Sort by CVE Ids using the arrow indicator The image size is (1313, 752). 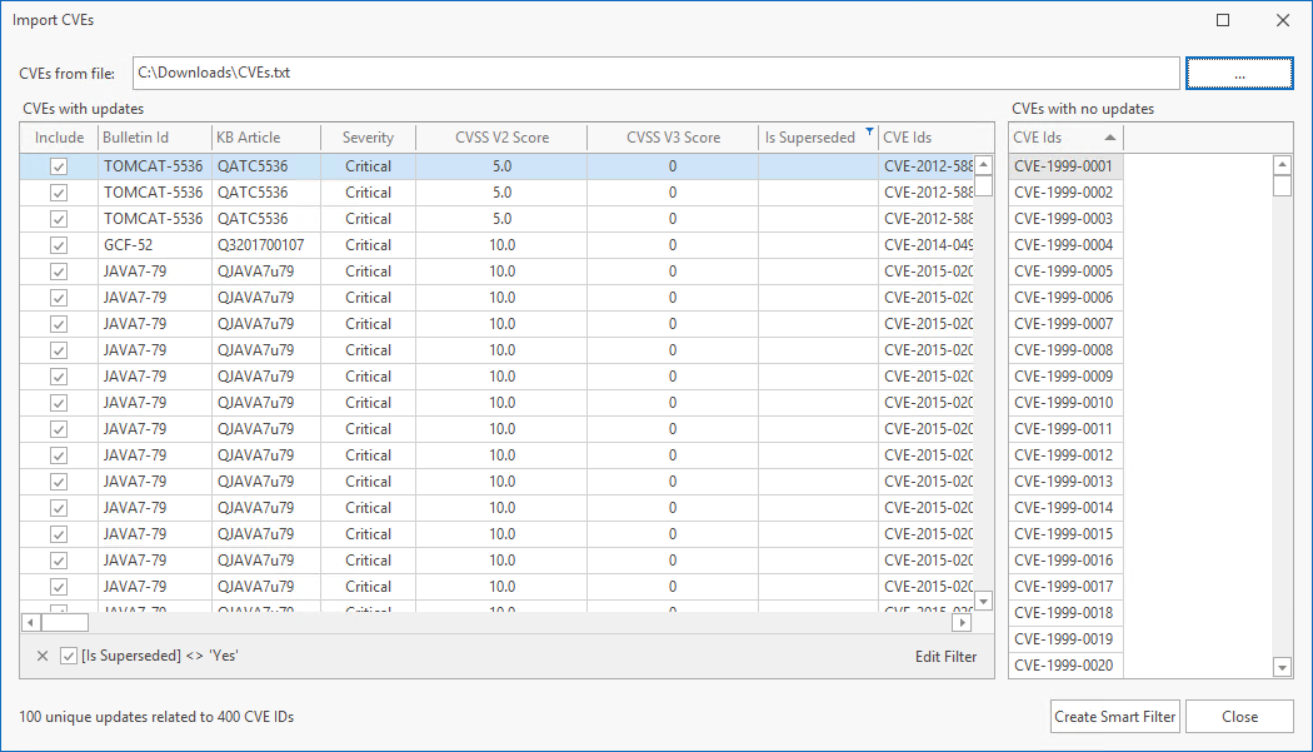tap(1110, 137)
